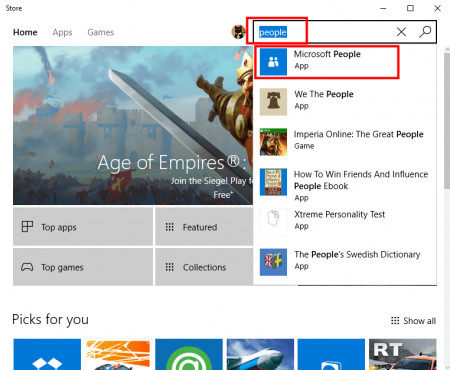Open Imperia Online game icon
This screenshot has height=370, width=450.
(x=273, y=142)
